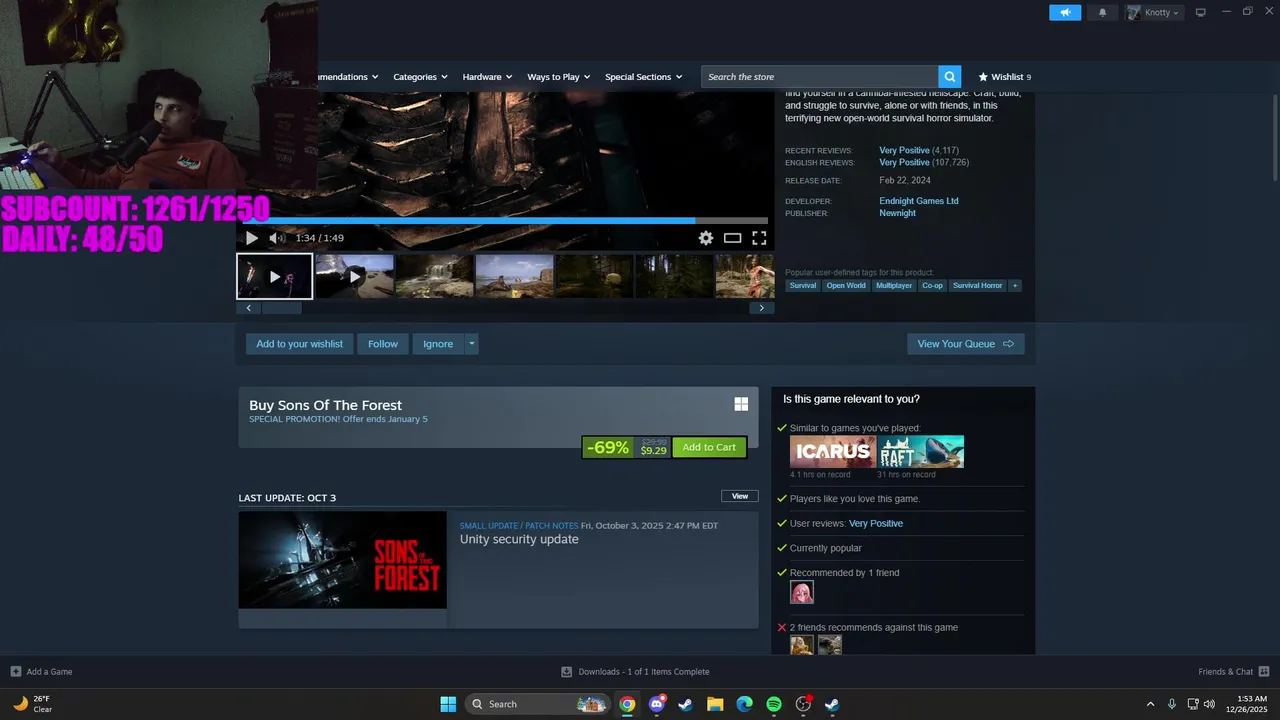Open Very Positive link beside User reviews
The image size is (1280, 720).
point(876,524)
